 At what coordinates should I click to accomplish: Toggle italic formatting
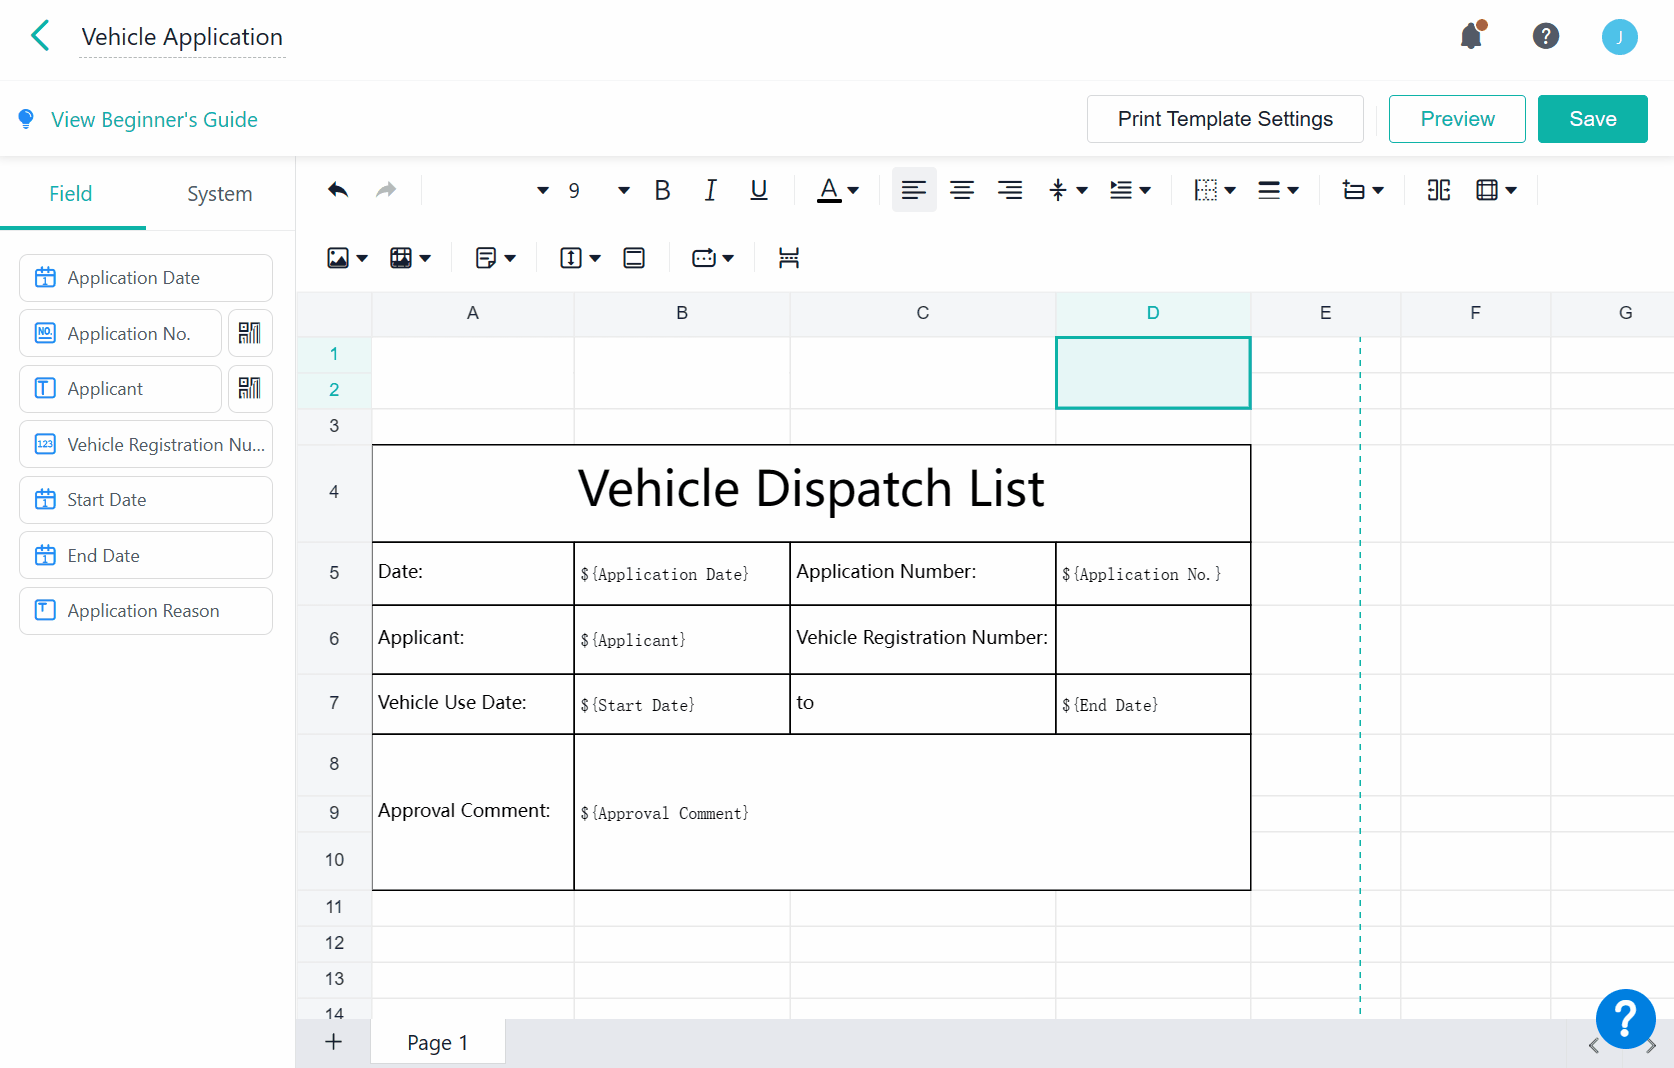tap(710, 190)
